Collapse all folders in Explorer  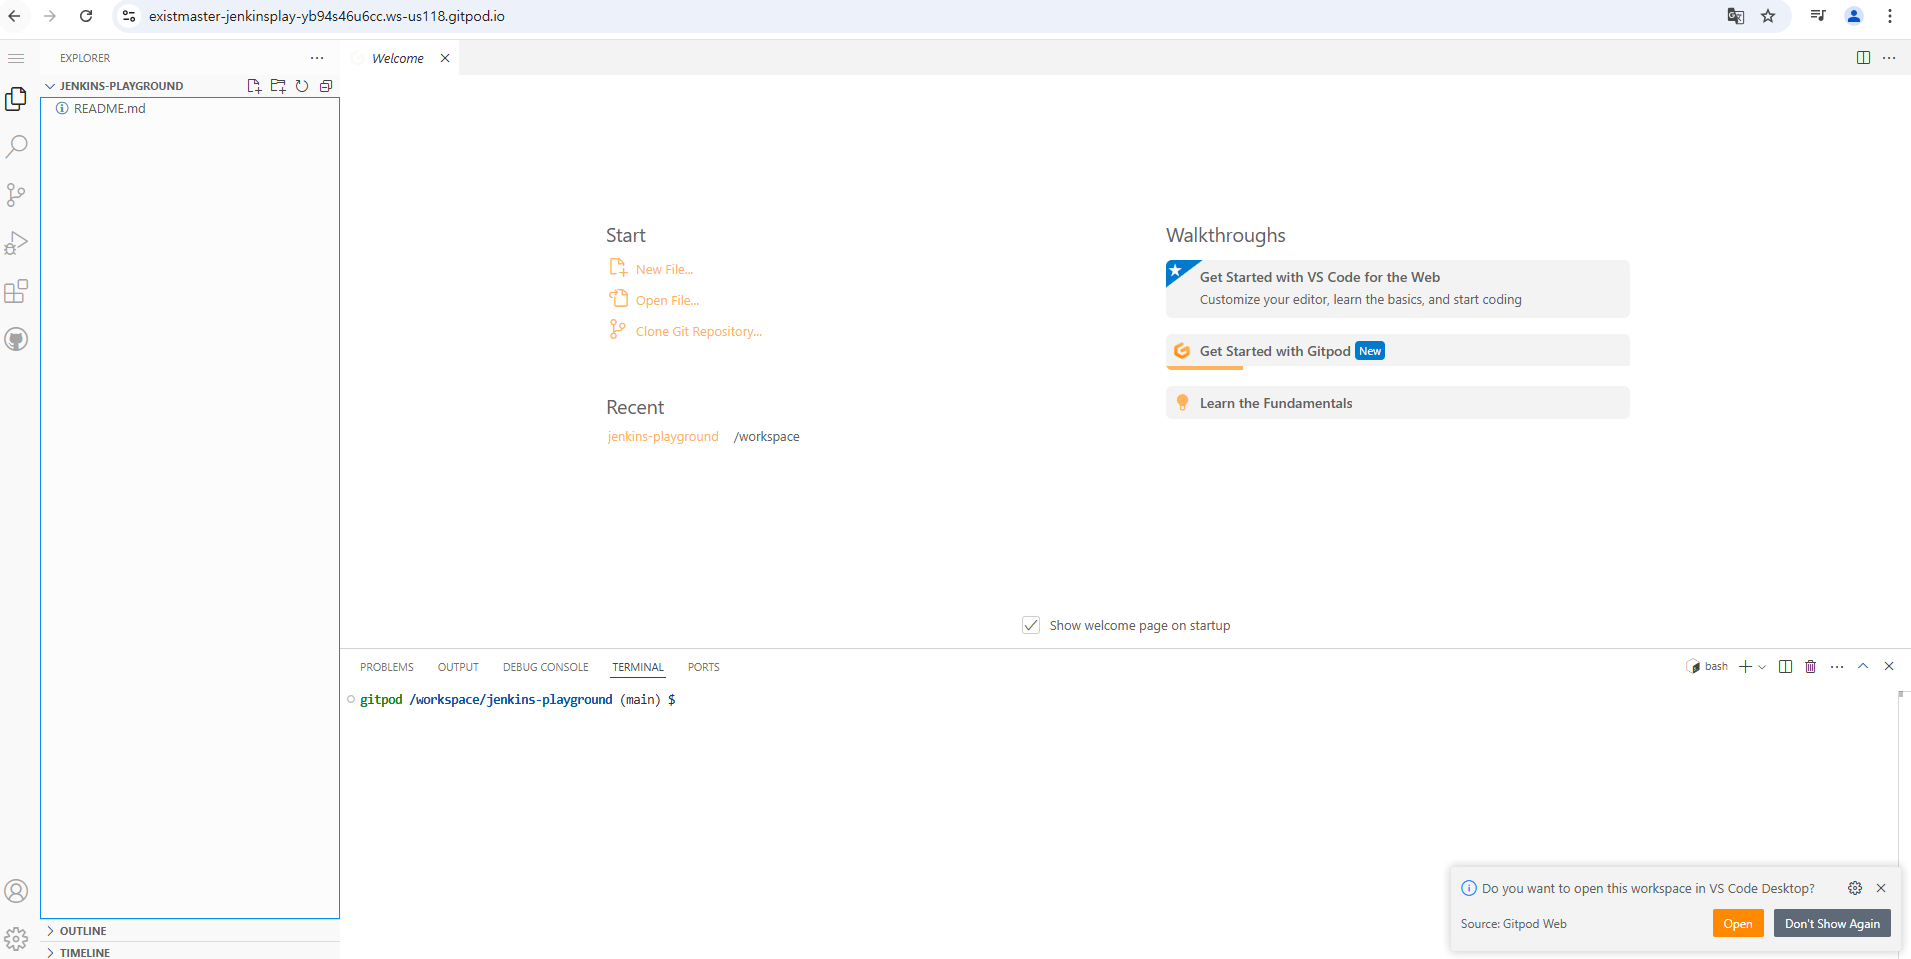[x=326, y=86]
